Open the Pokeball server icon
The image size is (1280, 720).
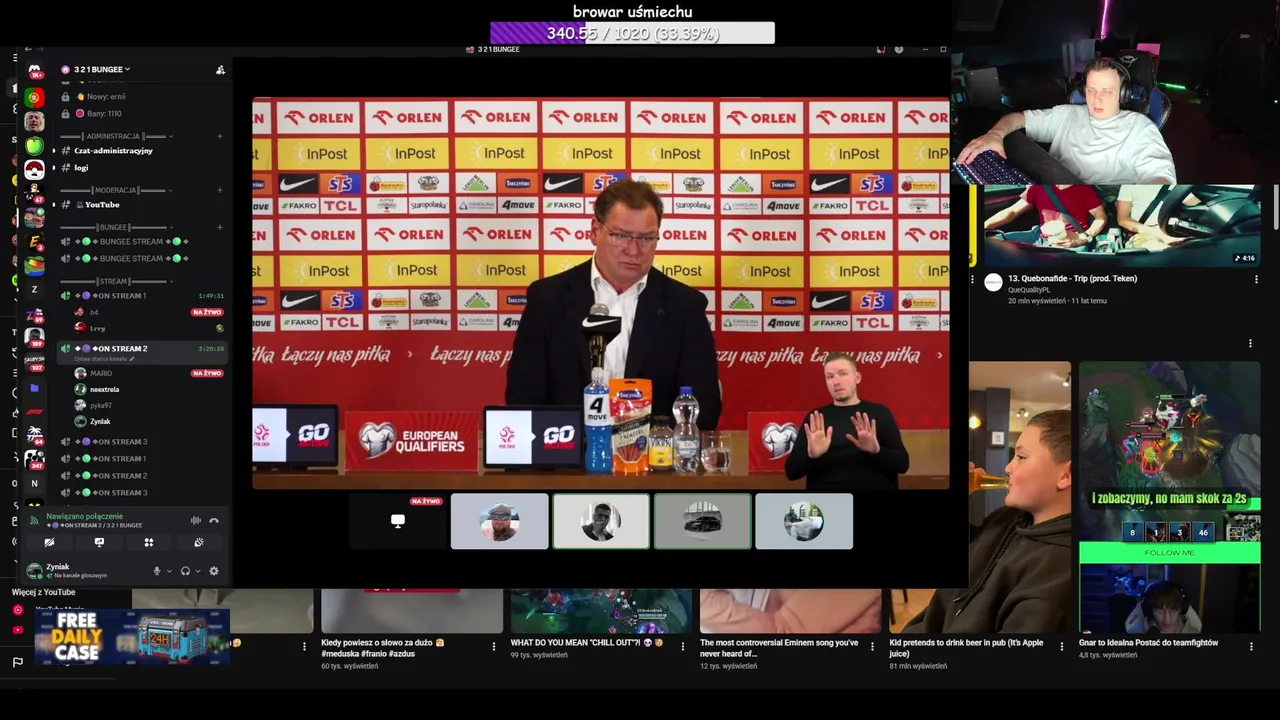(34, 170)
